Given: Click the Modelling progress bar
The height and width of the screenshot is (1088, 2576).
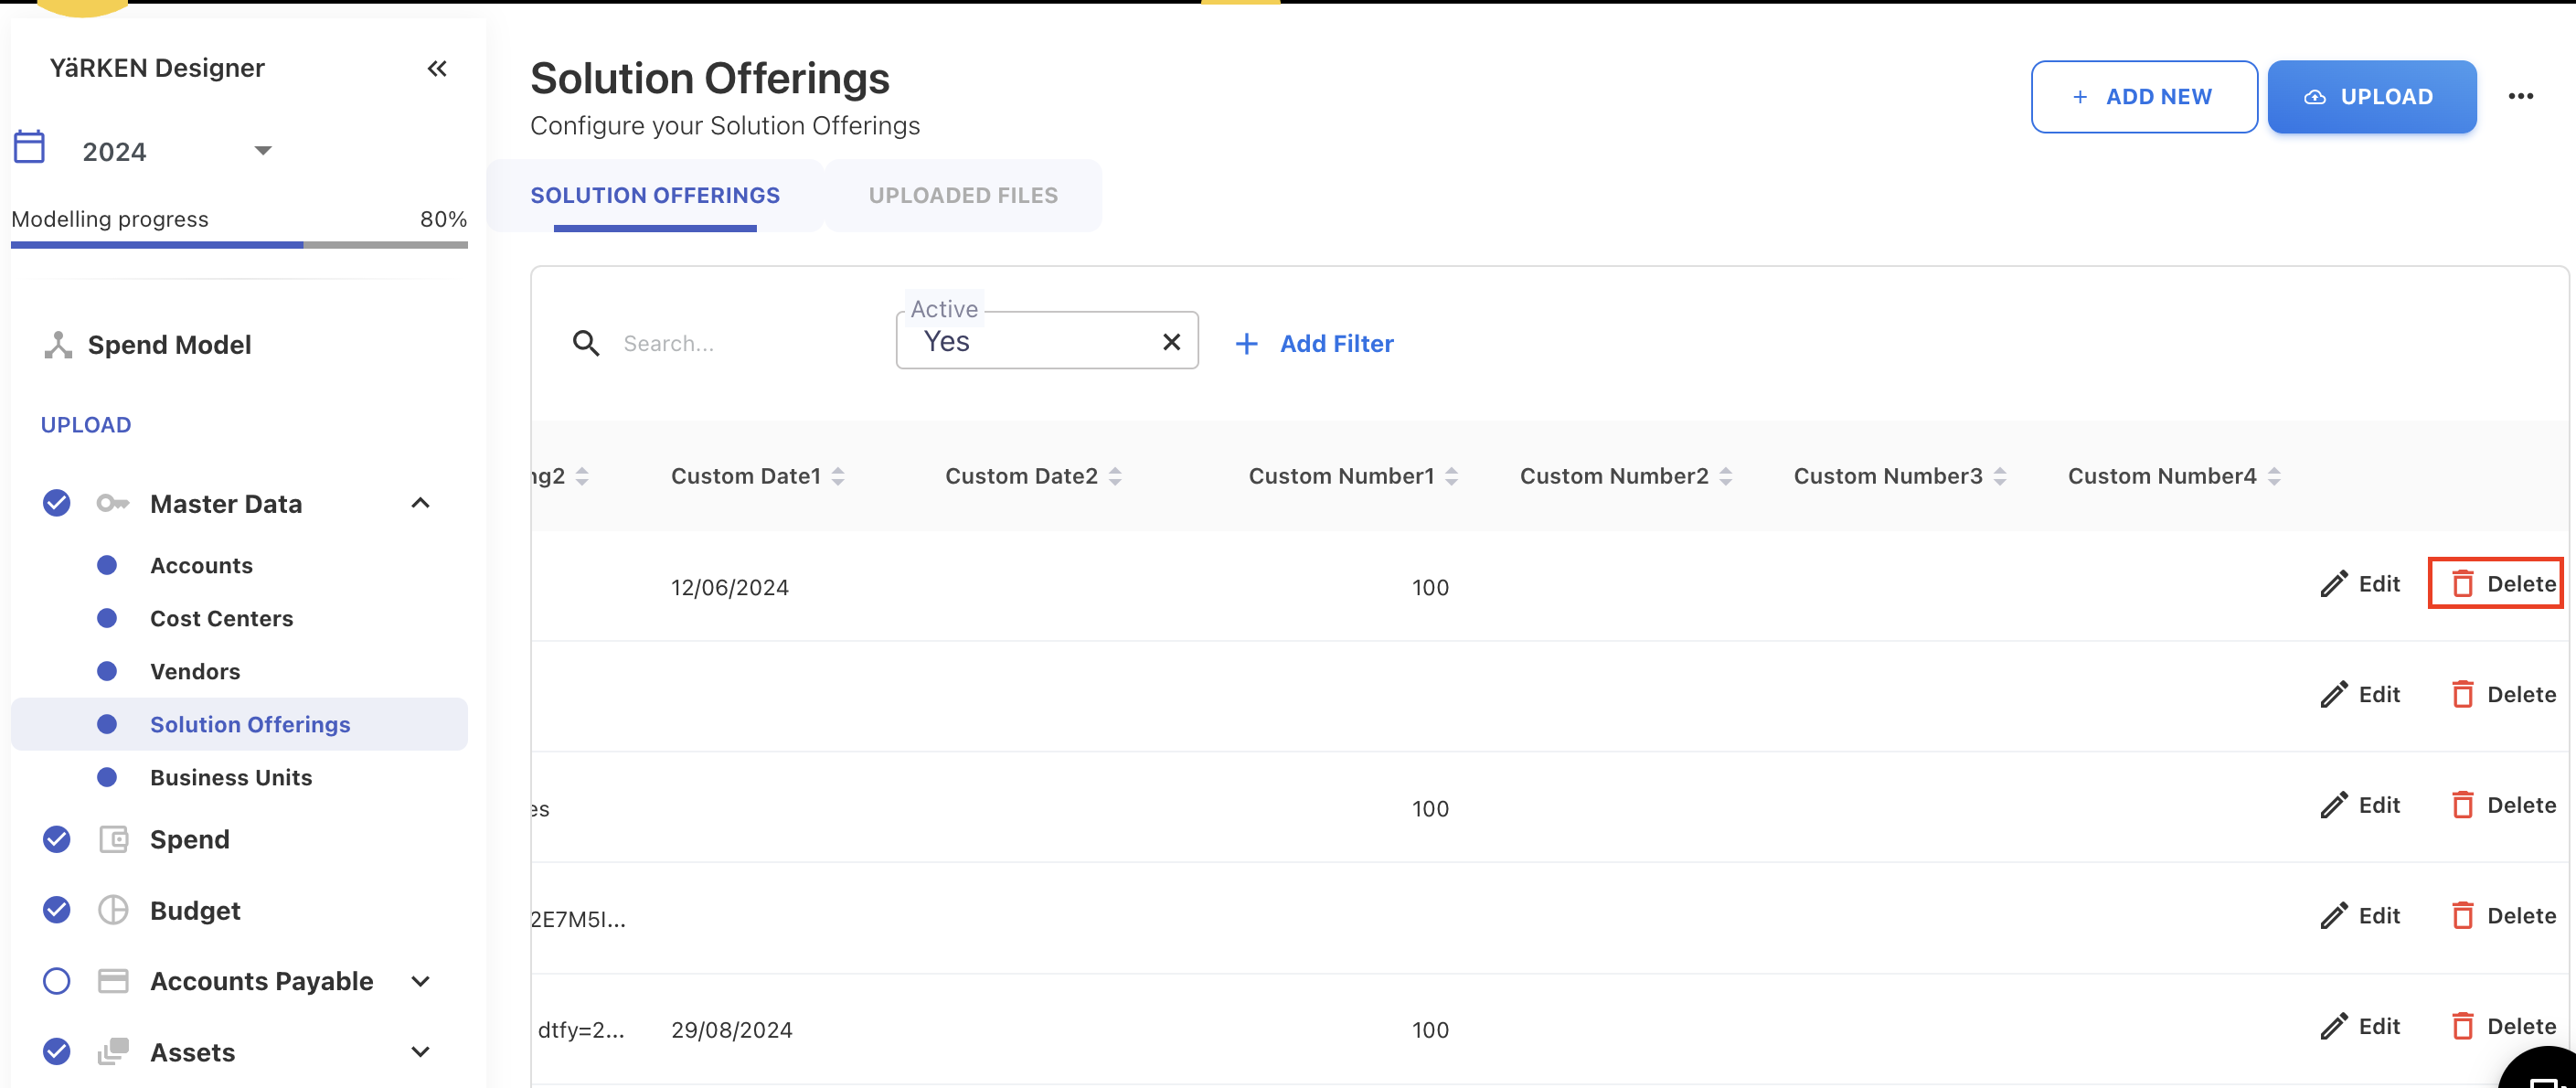Looking at the screenshot, I should pyautogui.click(x=239, y=244).
